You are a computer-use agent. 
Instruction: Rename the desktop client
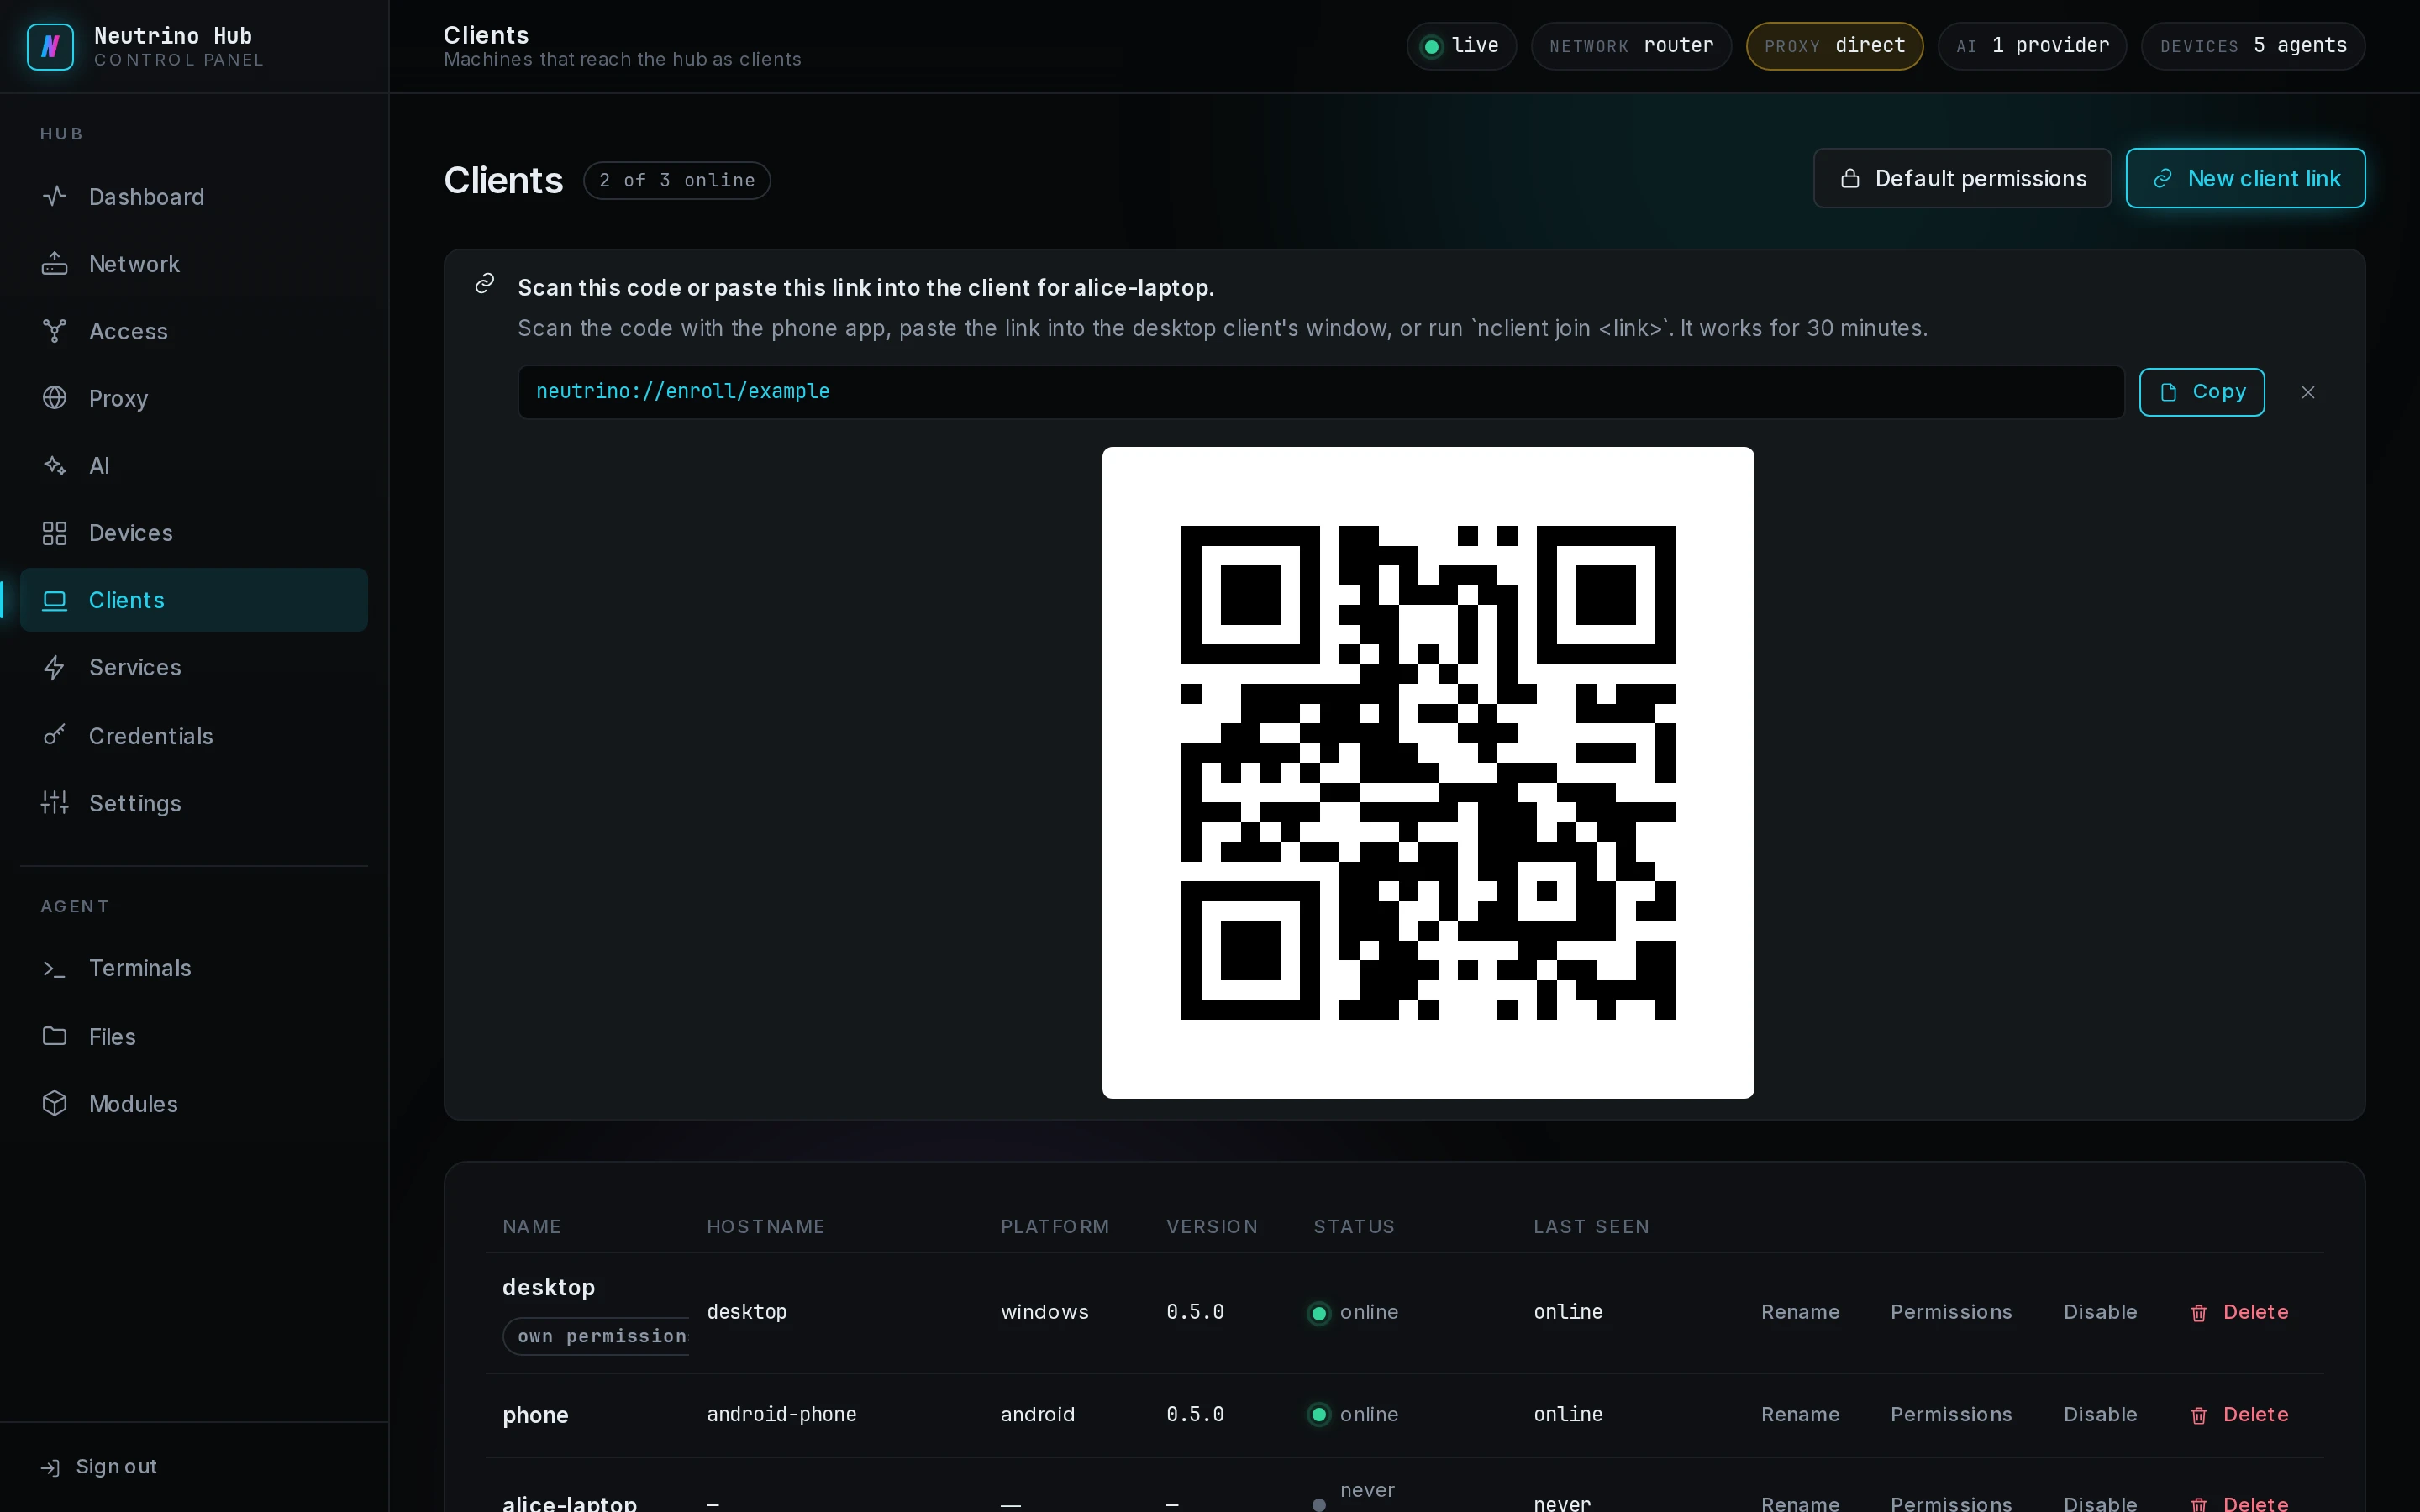click(x=1800, y=1312)
